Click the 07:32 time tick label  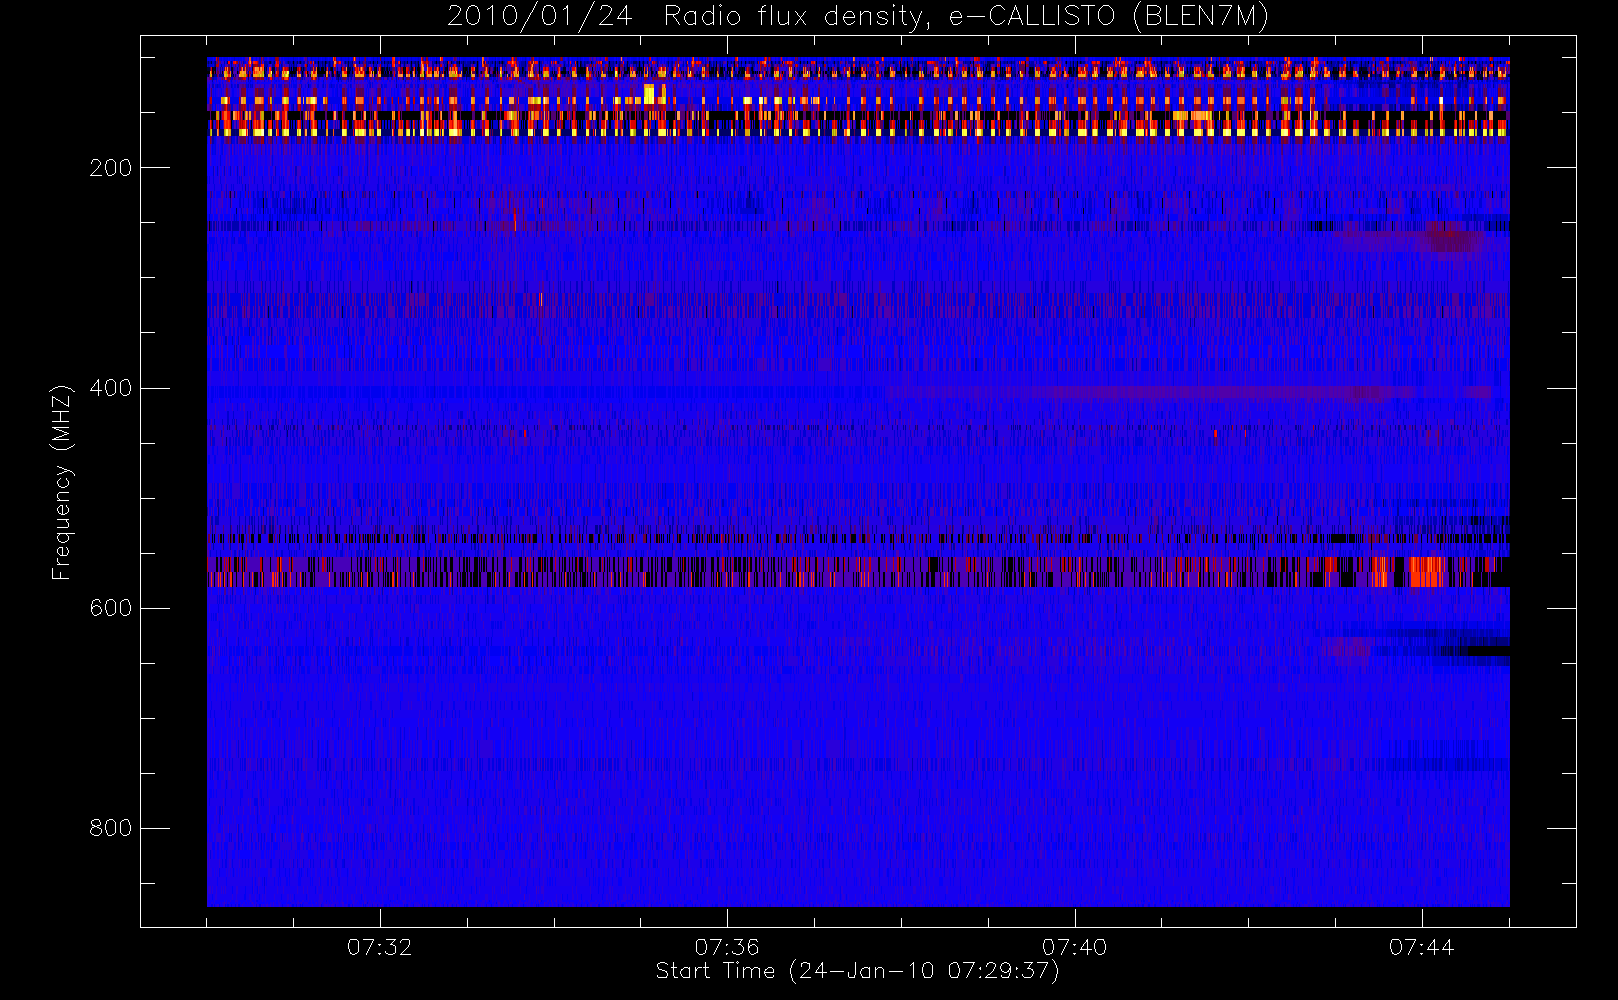379,947
